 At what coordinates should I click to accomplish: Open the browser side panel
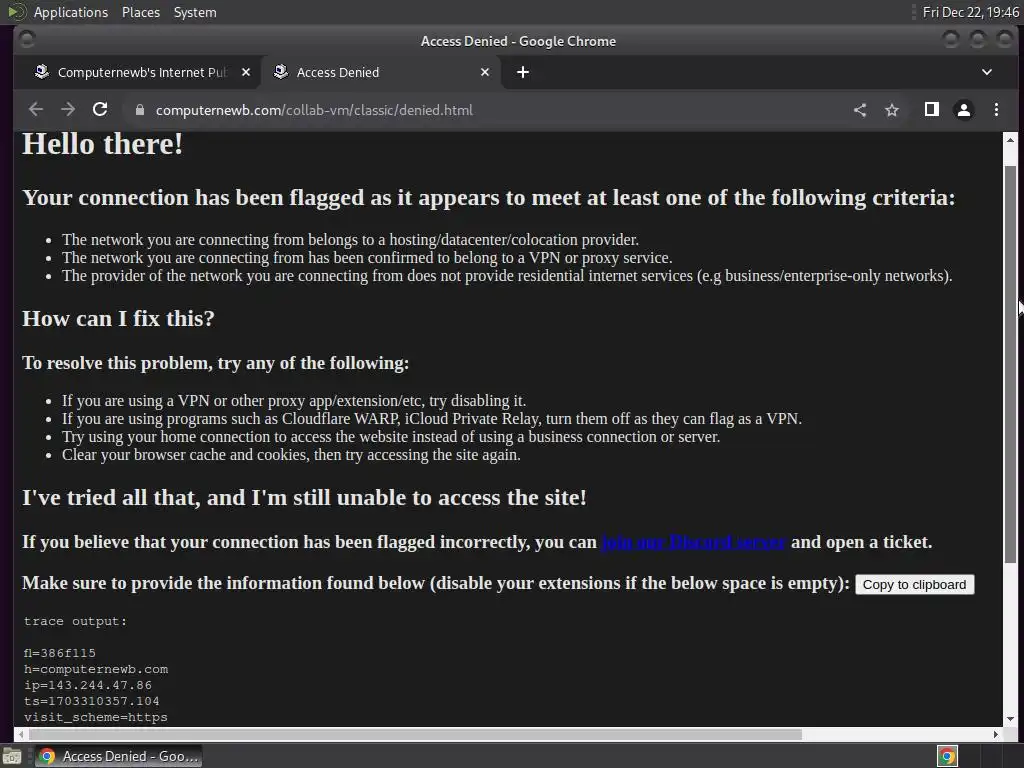(932, 110)
